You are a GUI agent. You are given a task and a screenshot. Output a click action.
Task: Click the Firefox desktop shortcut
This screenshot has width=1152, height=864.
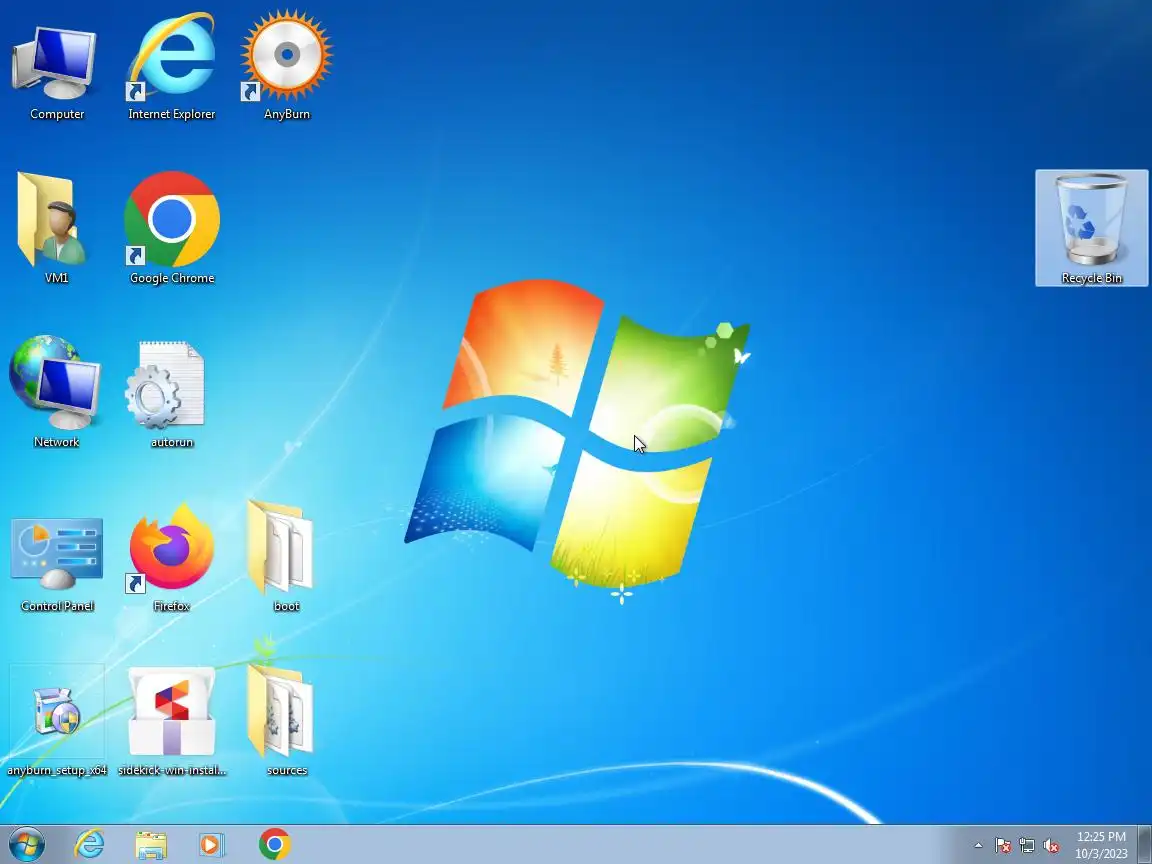click(x=172, y=557)
